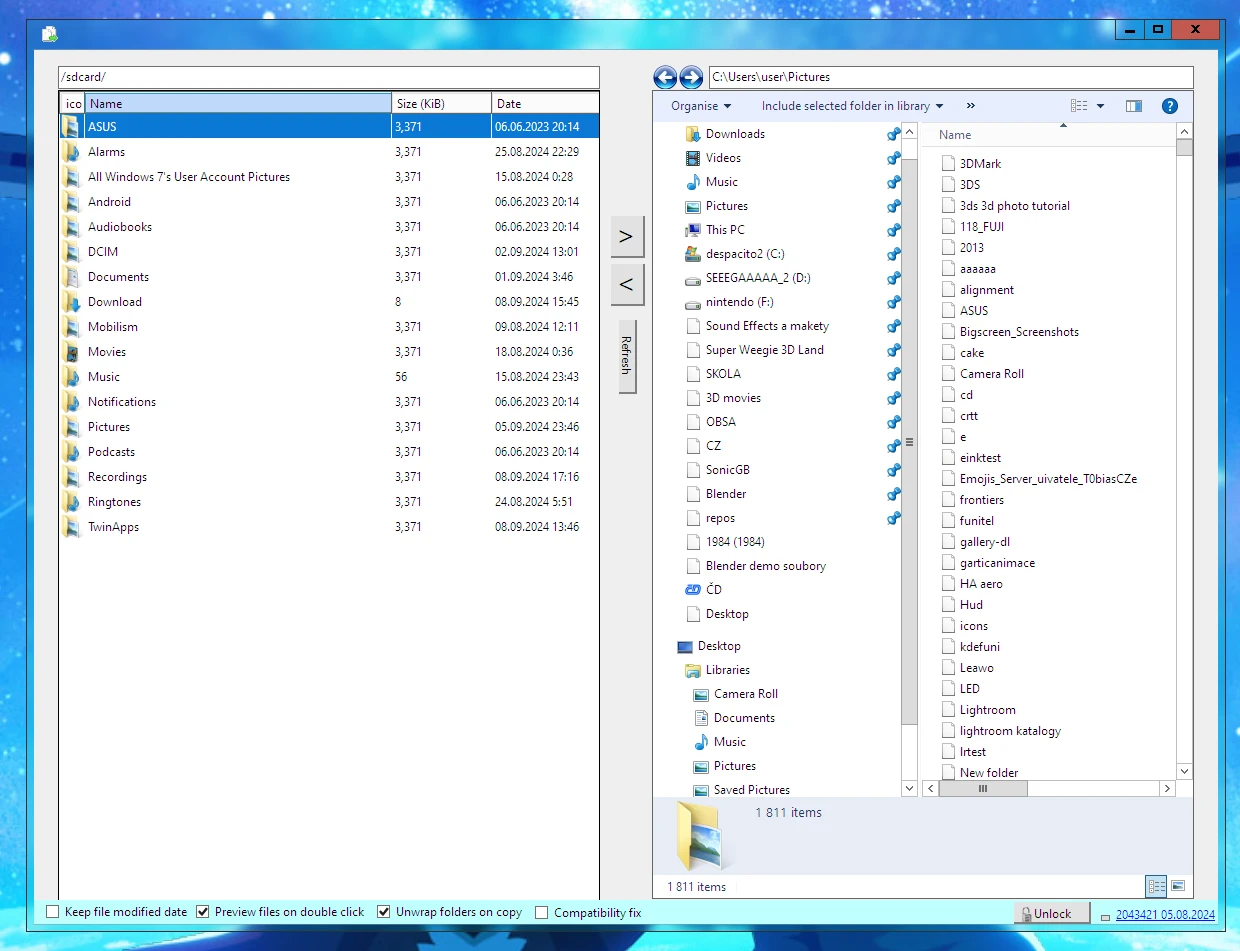Click the despacito2 (C:) drive icon
This screenshot has height=951, width=1240.
(x=693, y=254)
